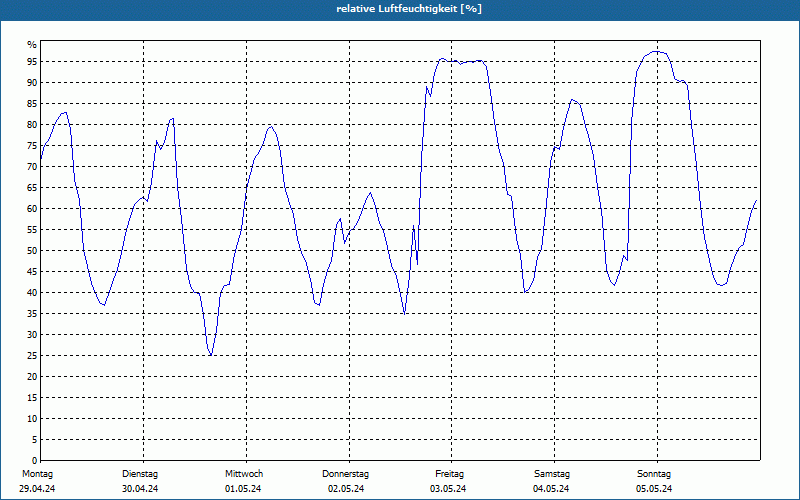The width and height of the screenshot is (800, 500).
Task: Click the date '01.05.24'
Action: (243, 489)
